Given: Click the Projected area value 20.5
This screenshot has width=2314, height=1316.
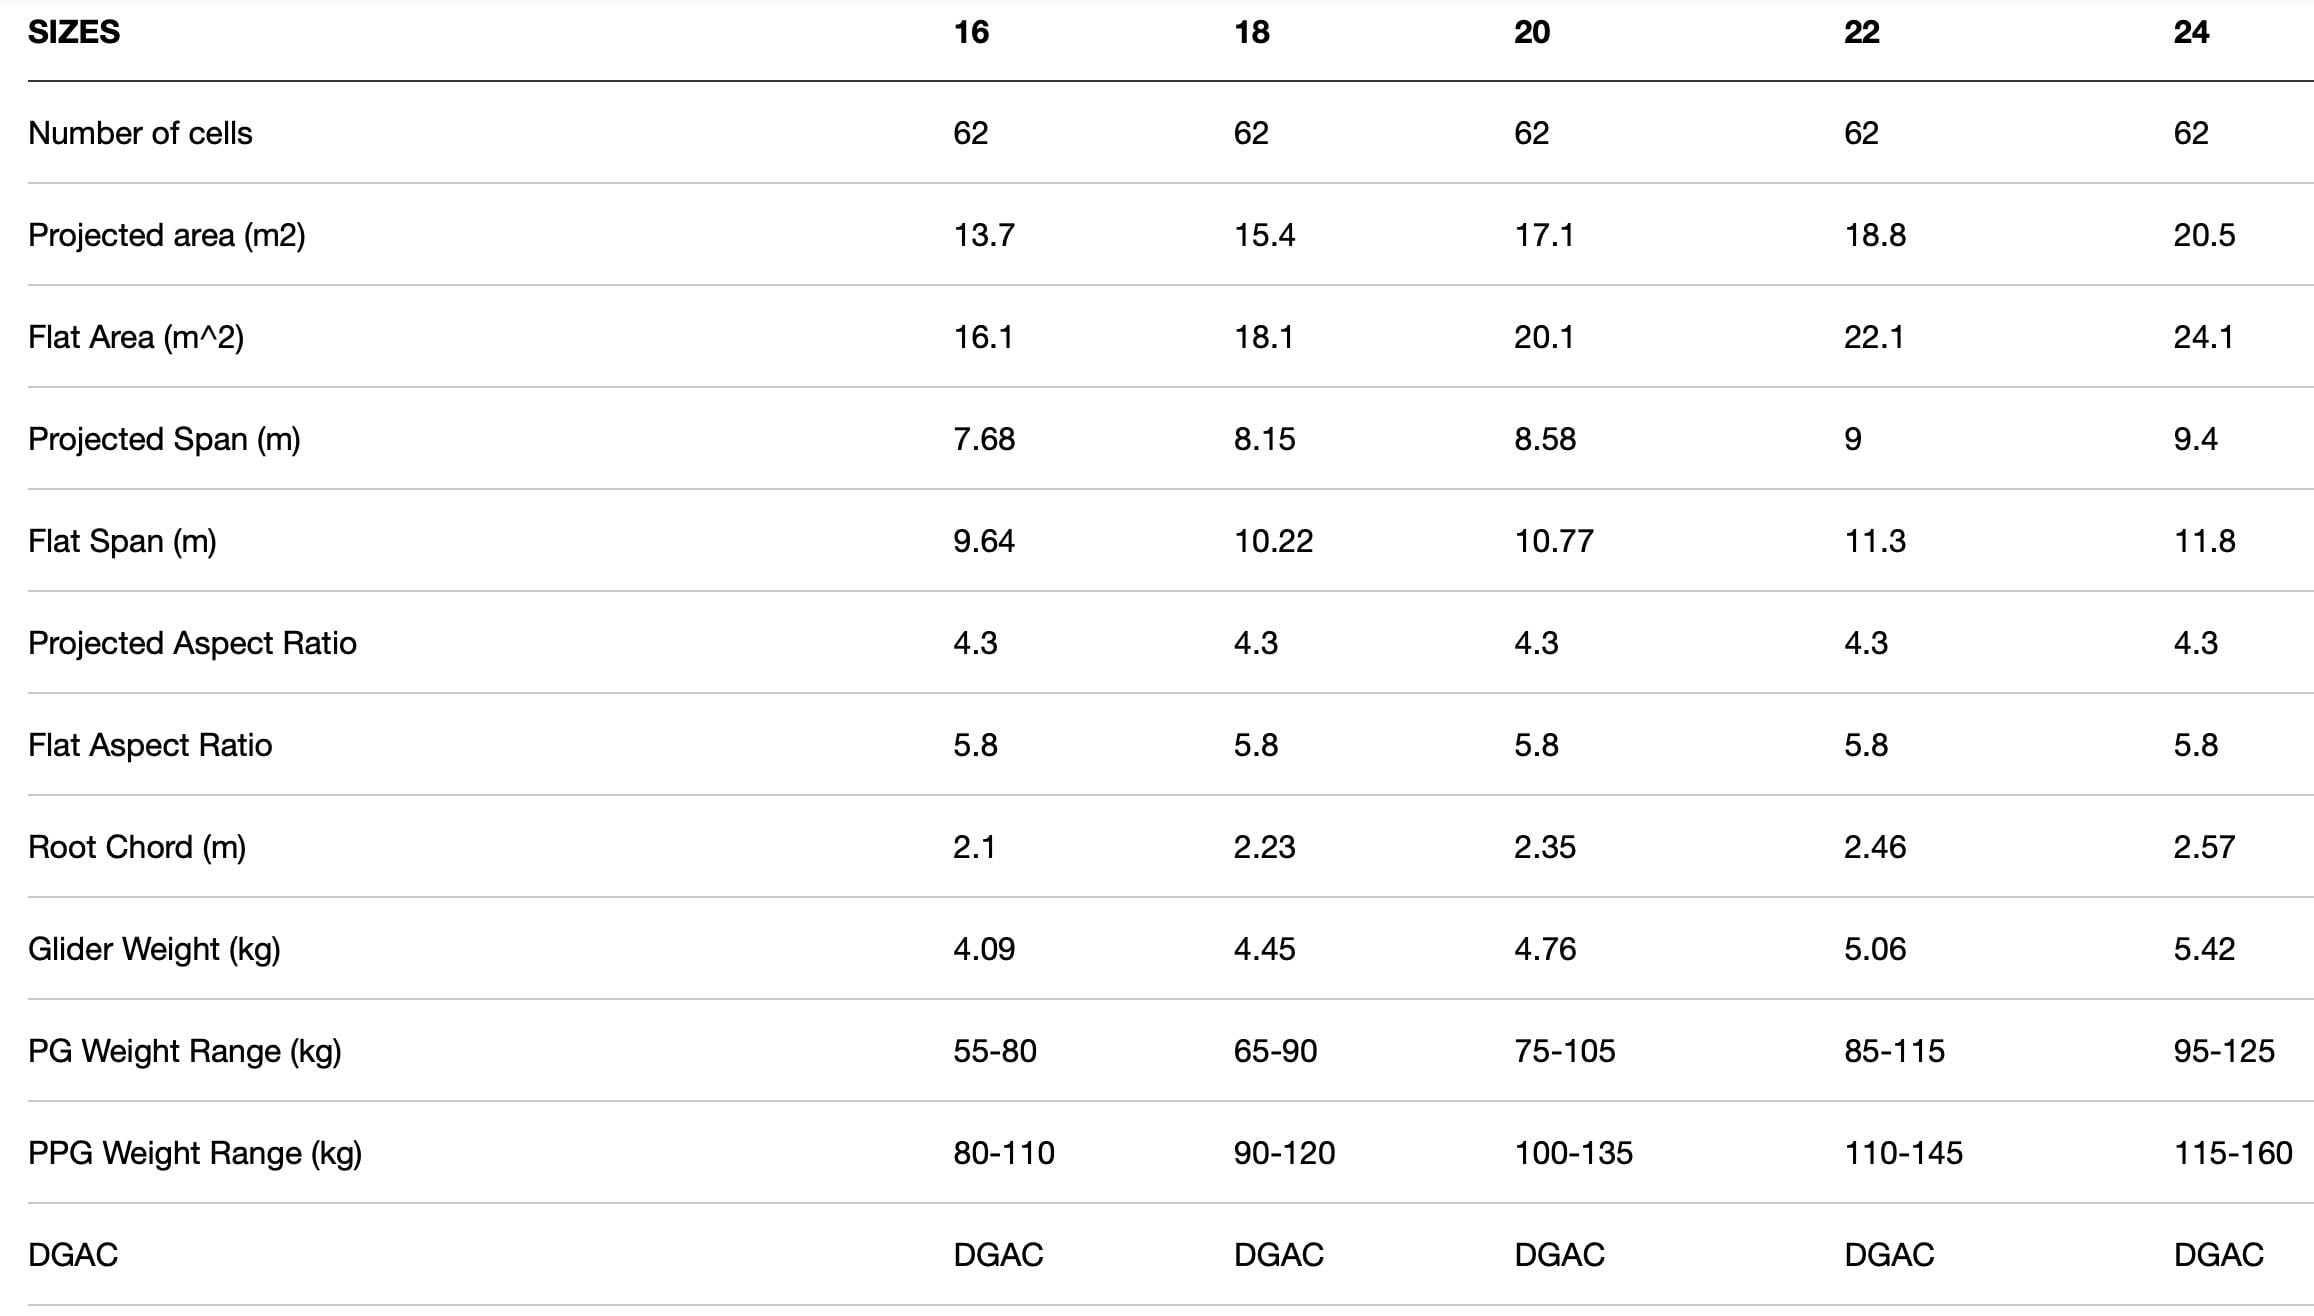Looking at the screenshot, I should point(2204,235).
